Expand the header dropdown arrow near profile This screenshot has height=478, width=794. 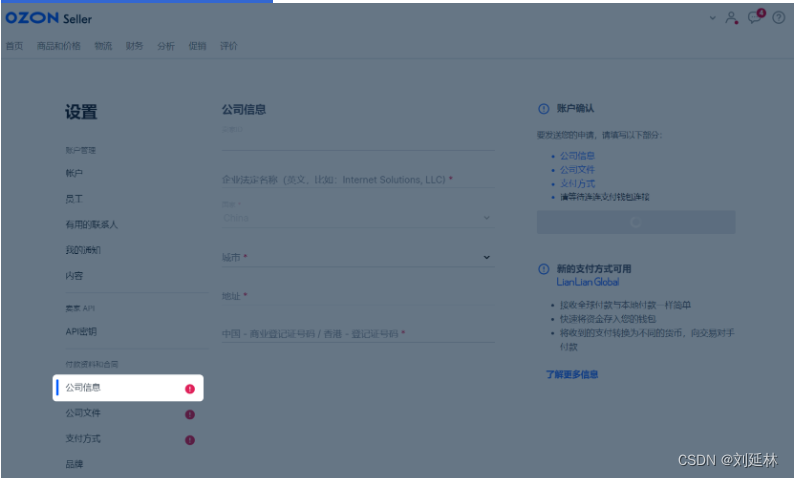712,18
